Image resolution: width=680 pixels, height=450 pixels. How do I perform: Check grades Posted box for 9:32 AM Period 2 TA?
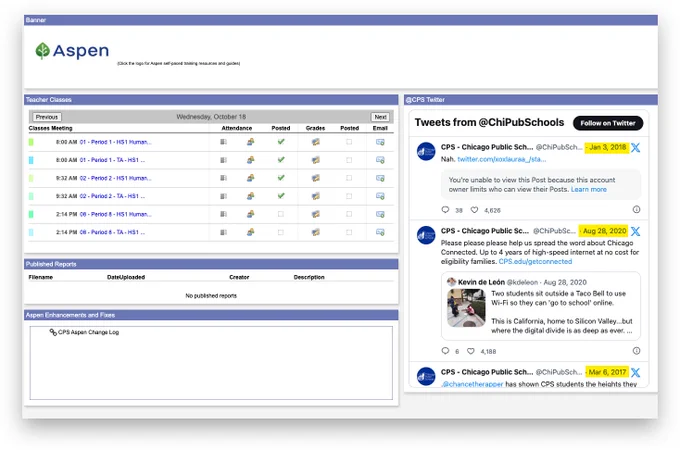click(349, 196)
